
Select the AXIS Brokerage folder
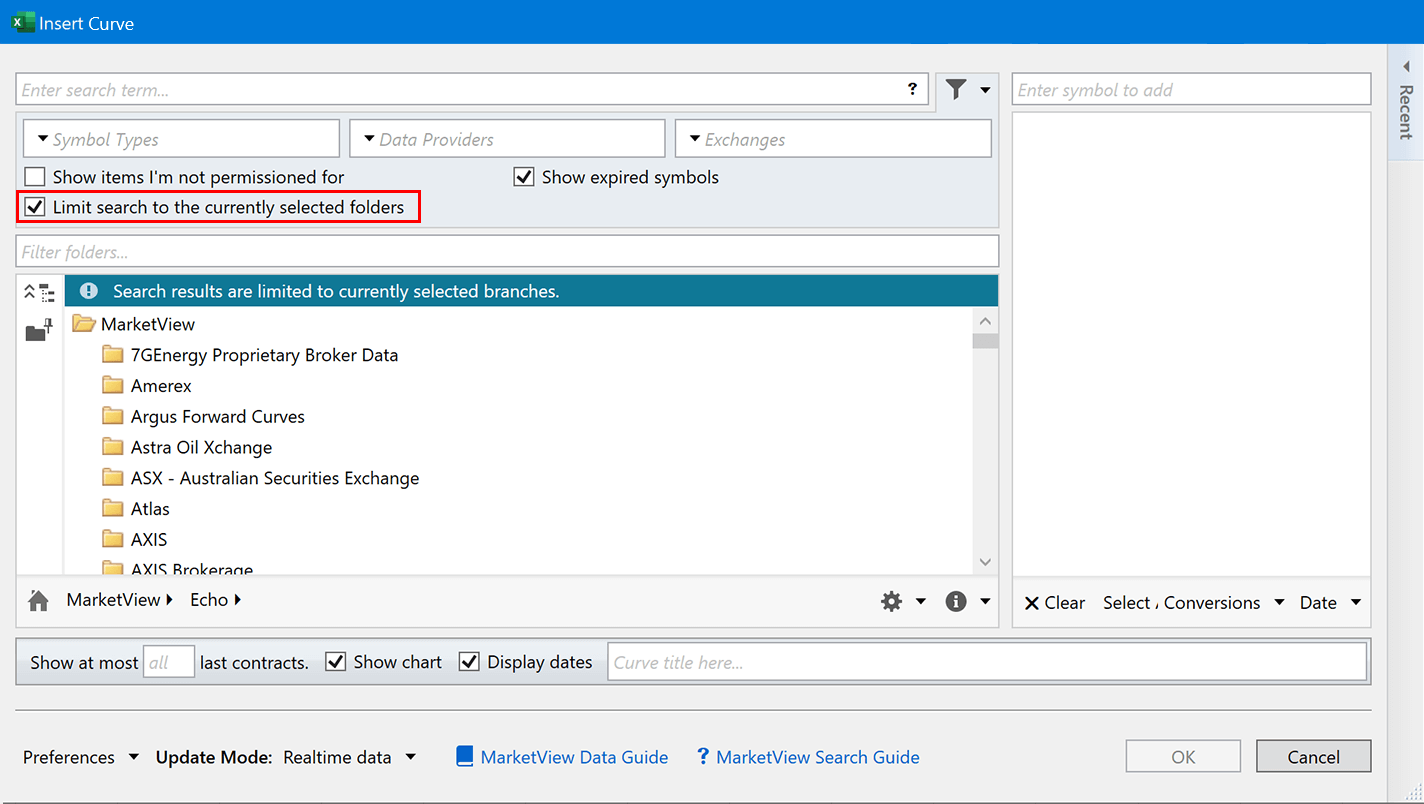pyautogui.click(x=192, y=569)
